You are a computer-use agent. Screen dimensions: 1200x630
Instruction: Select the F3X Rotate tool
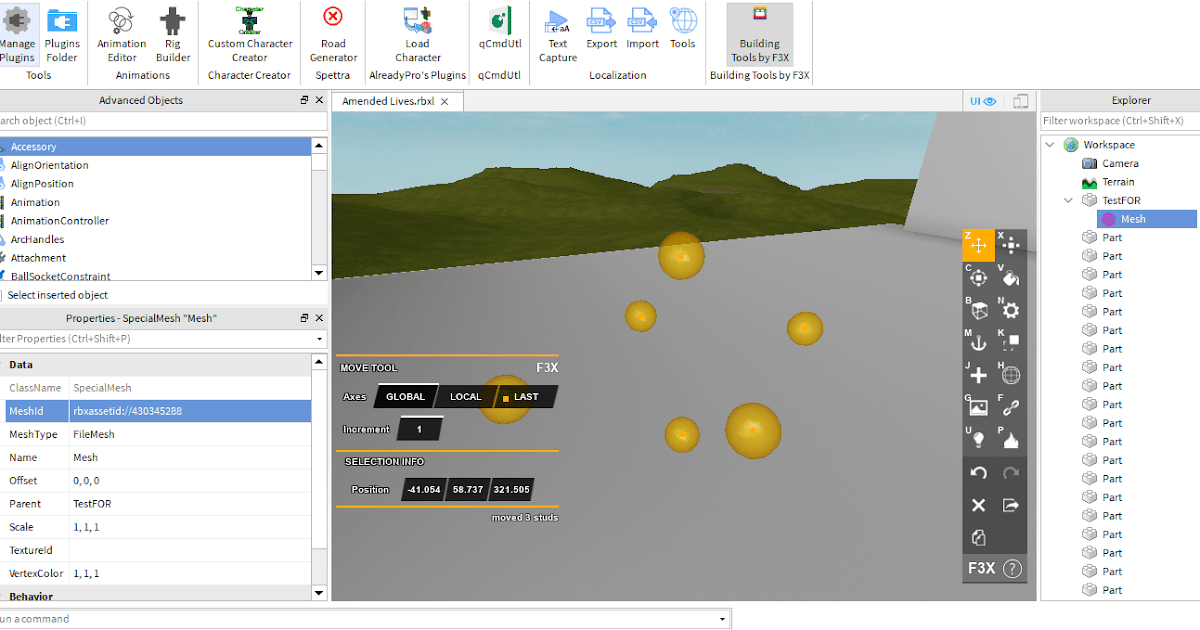click(979, 278)
